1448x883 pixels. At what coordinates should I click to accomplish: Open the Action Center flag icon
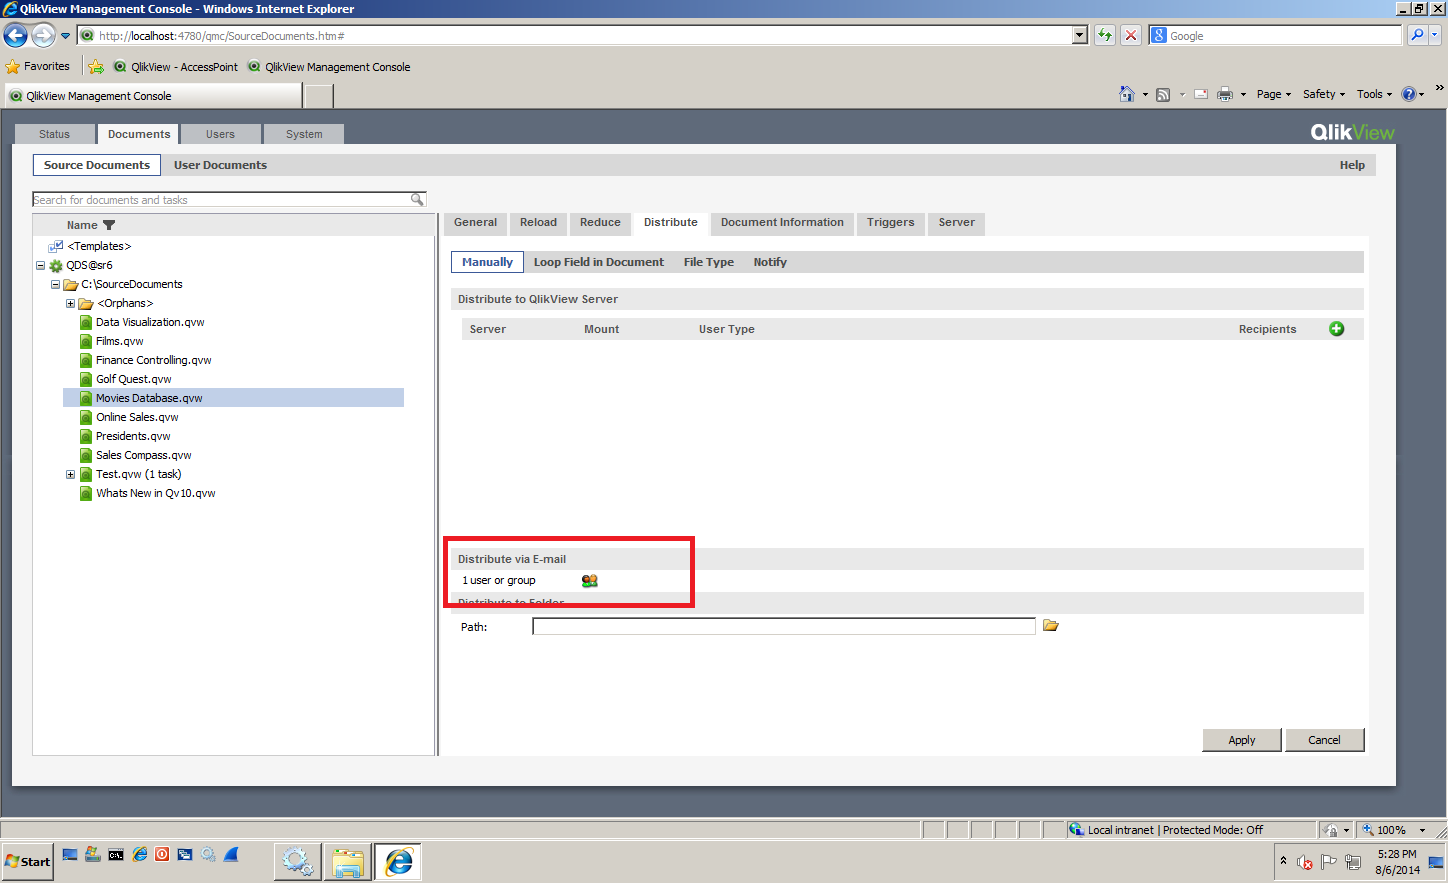[1329, 862]
